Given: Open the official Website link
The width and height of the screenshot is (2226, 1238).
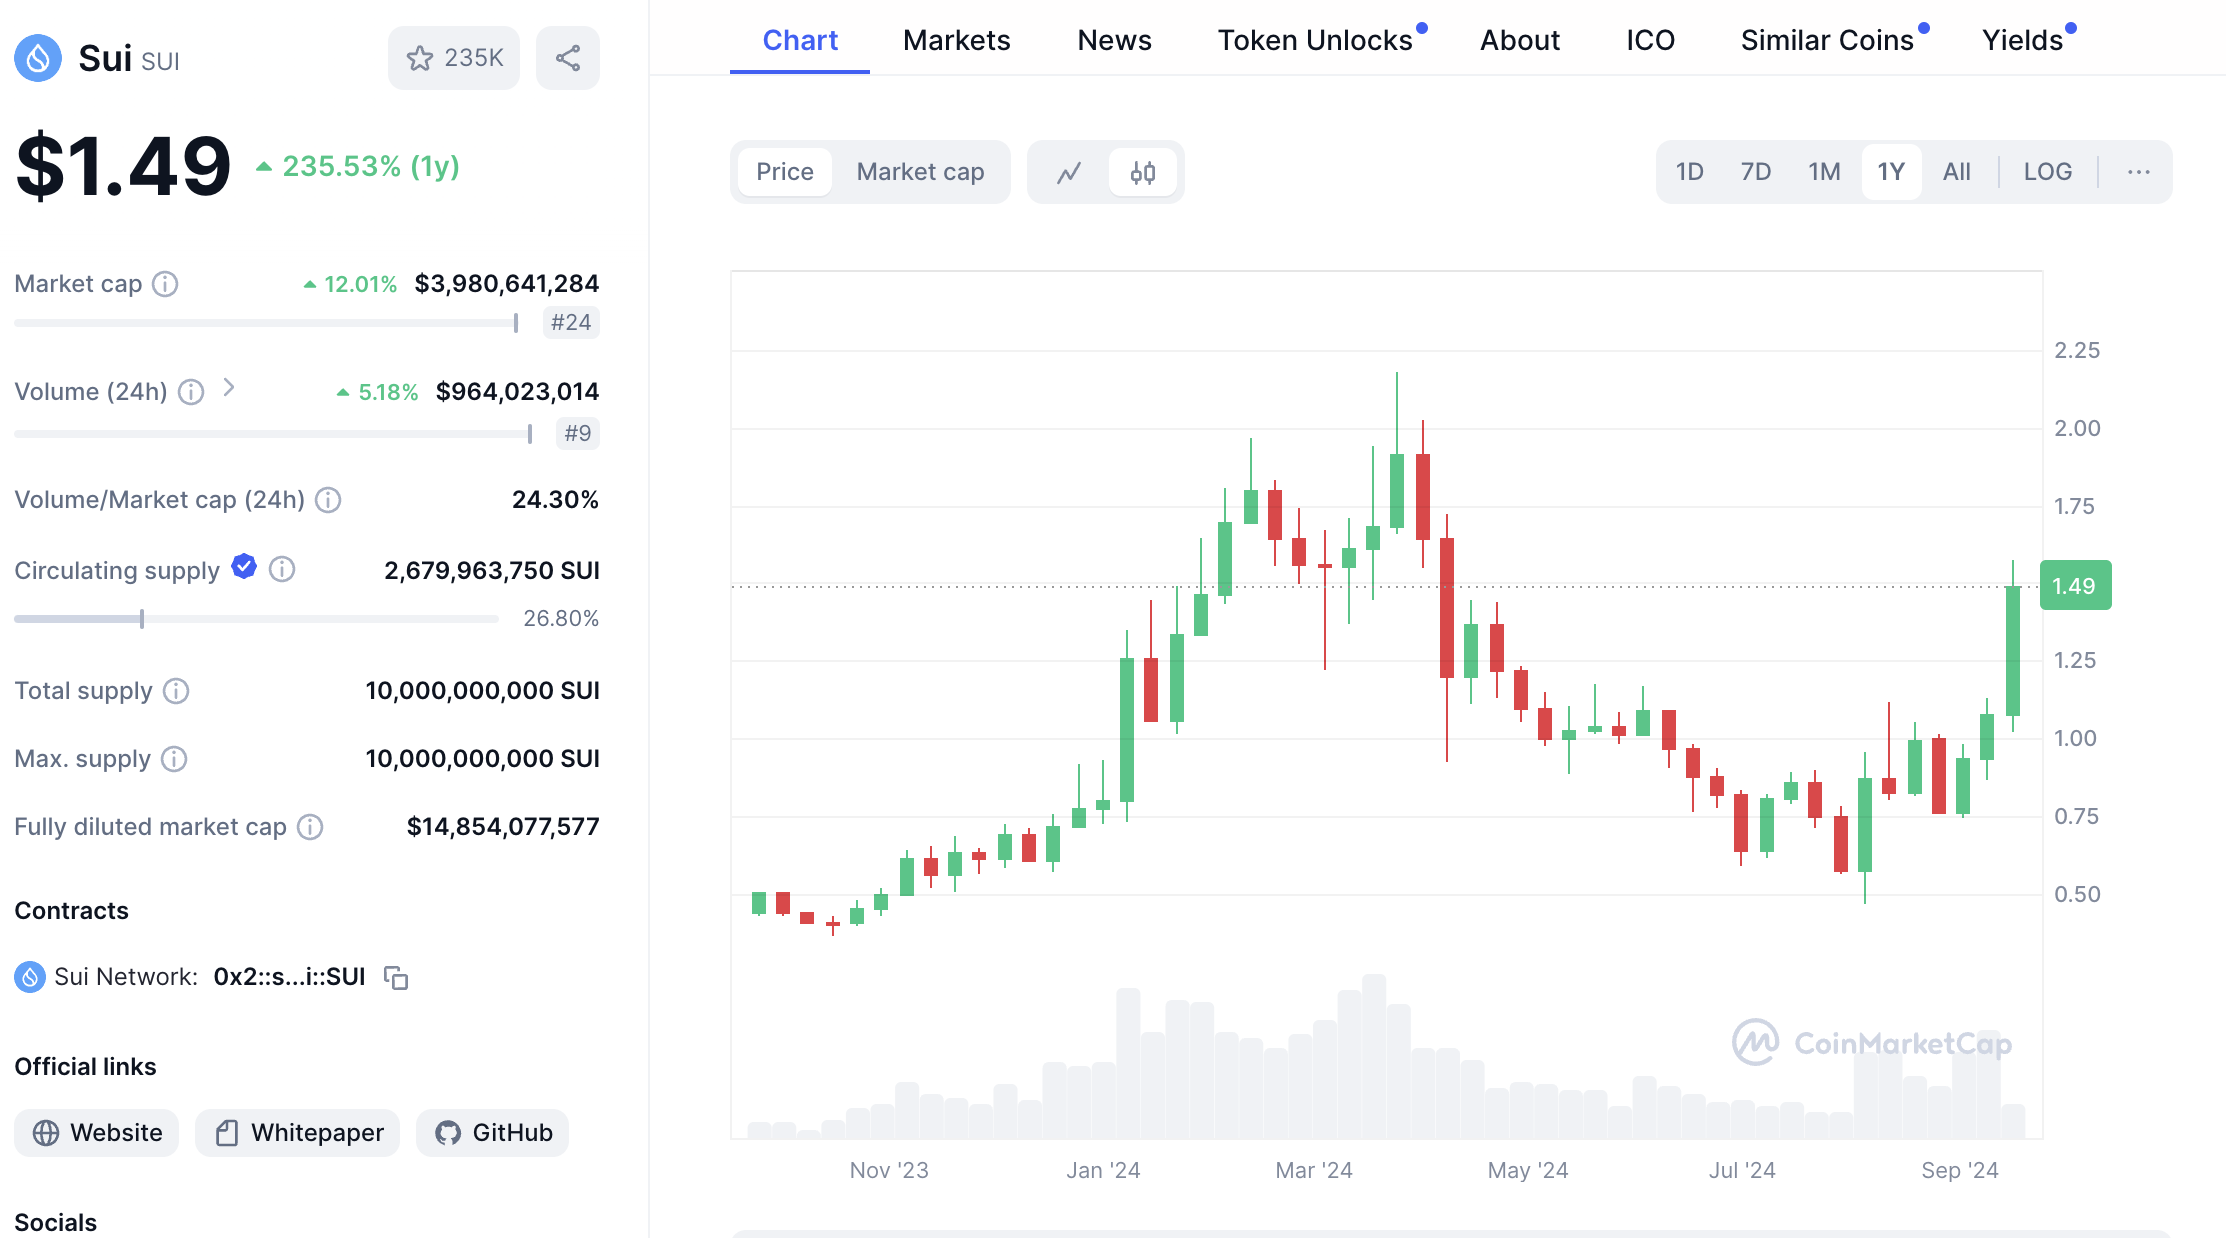Looking at the screenshot, I should (x=97, y=1133).
